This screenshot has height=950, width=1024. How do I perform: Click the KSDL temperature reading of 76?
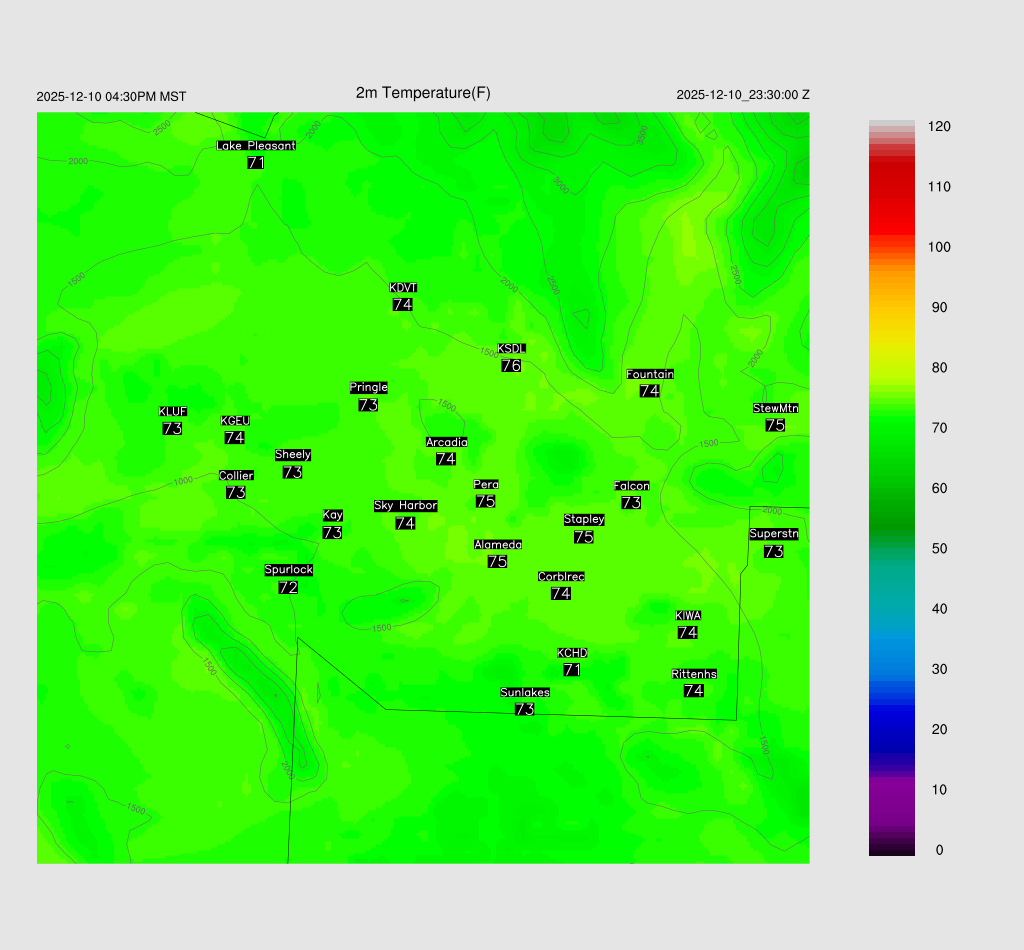point(511,366)
